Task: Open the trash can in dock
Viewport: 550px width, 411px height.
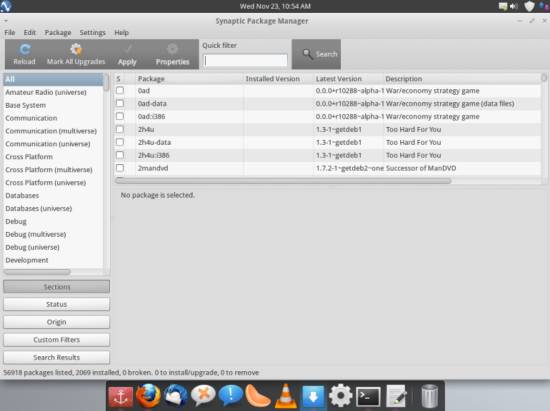Action: pyautogui.click(x=429, y=396)
